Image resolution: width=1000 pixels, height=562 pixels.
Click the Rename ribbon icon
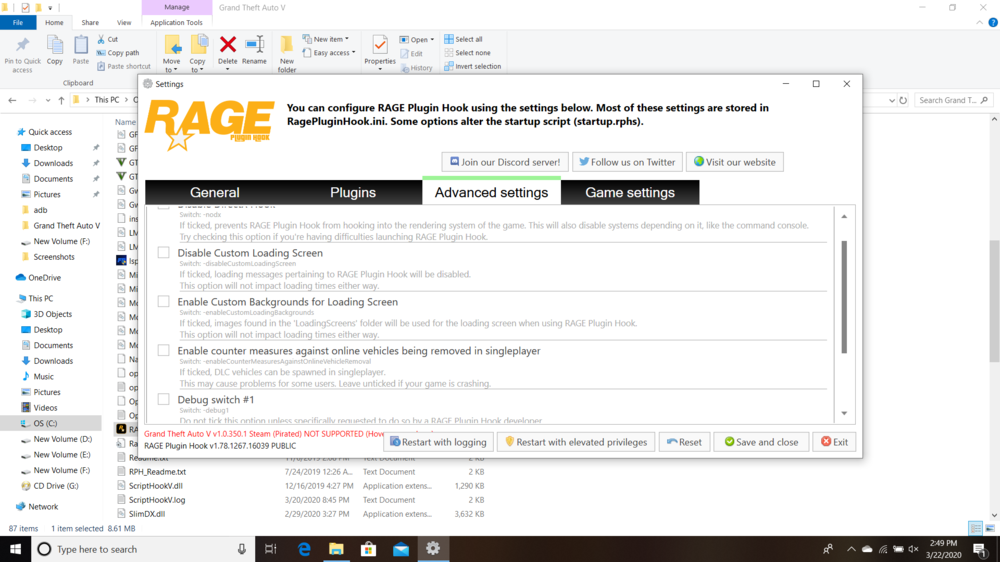coord(254,50)
